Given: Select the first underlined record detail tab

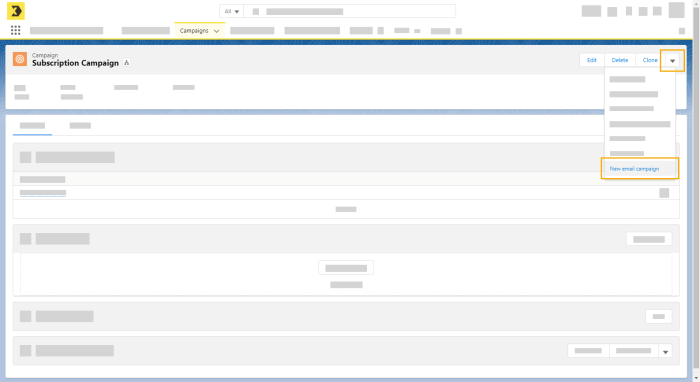Looking at the screenshot, I should (x=32, y=126).
